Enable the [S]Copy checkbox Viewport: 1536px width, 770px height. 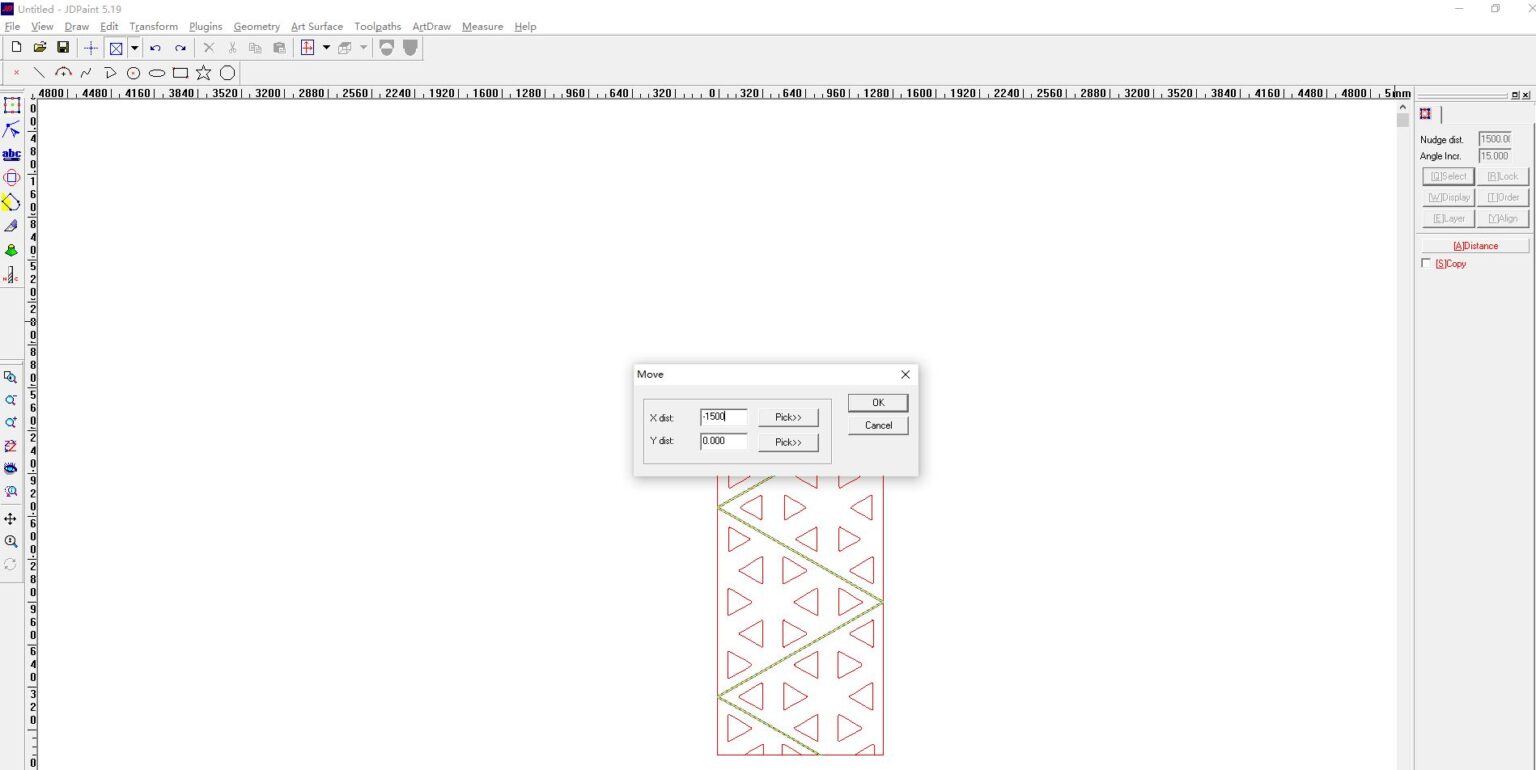point(1426,264)
